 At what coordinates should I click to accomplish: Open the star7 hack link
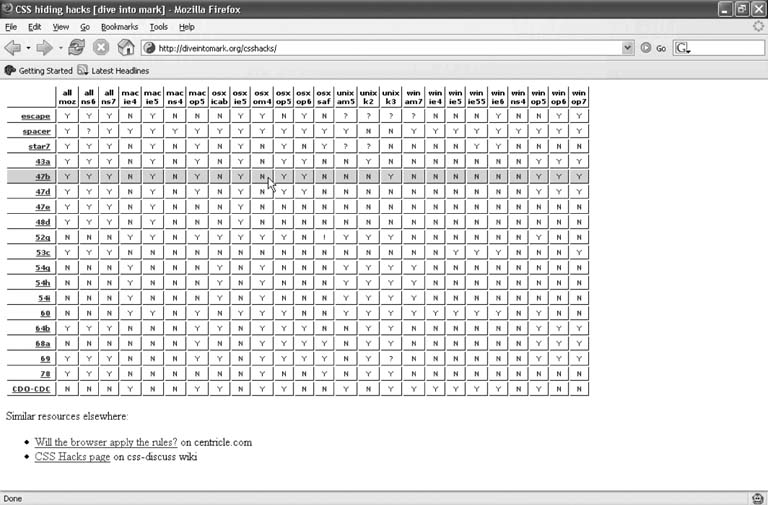(40, 146)
